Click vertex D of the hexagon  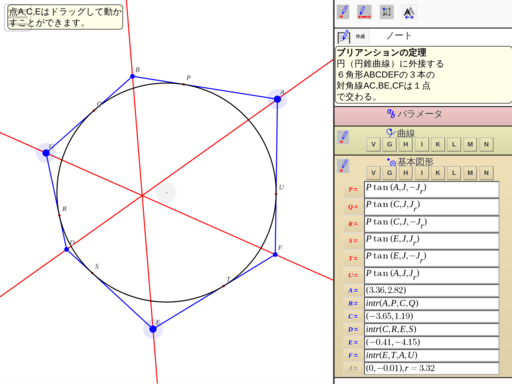67,249
